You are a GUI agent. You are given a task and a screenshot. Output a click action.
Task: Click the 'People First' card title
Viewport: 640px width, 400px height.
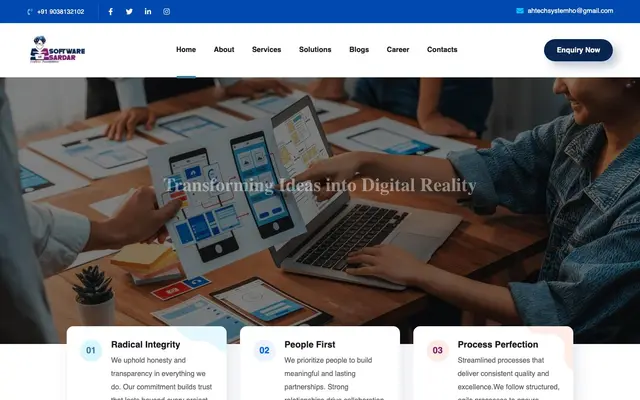click(310, 344)
